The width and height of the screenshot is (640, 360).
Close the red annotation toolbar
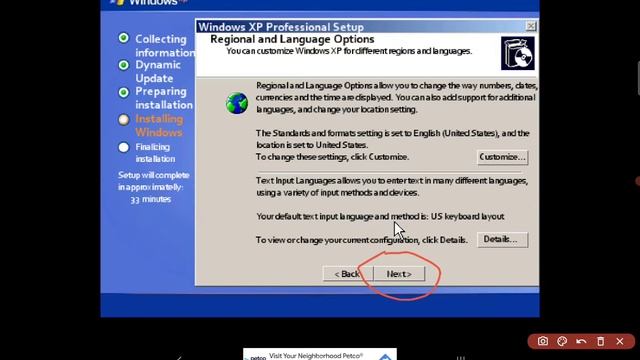pyautogui.click(x=620, y=341)
